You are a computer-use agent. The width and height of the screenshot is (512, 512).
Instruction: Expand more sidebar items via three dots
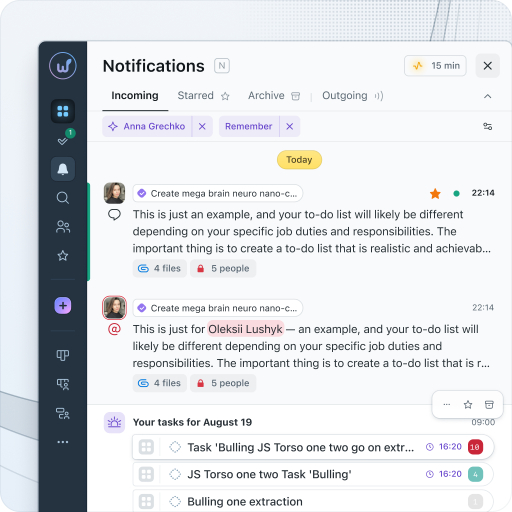[x=63, y=442]
